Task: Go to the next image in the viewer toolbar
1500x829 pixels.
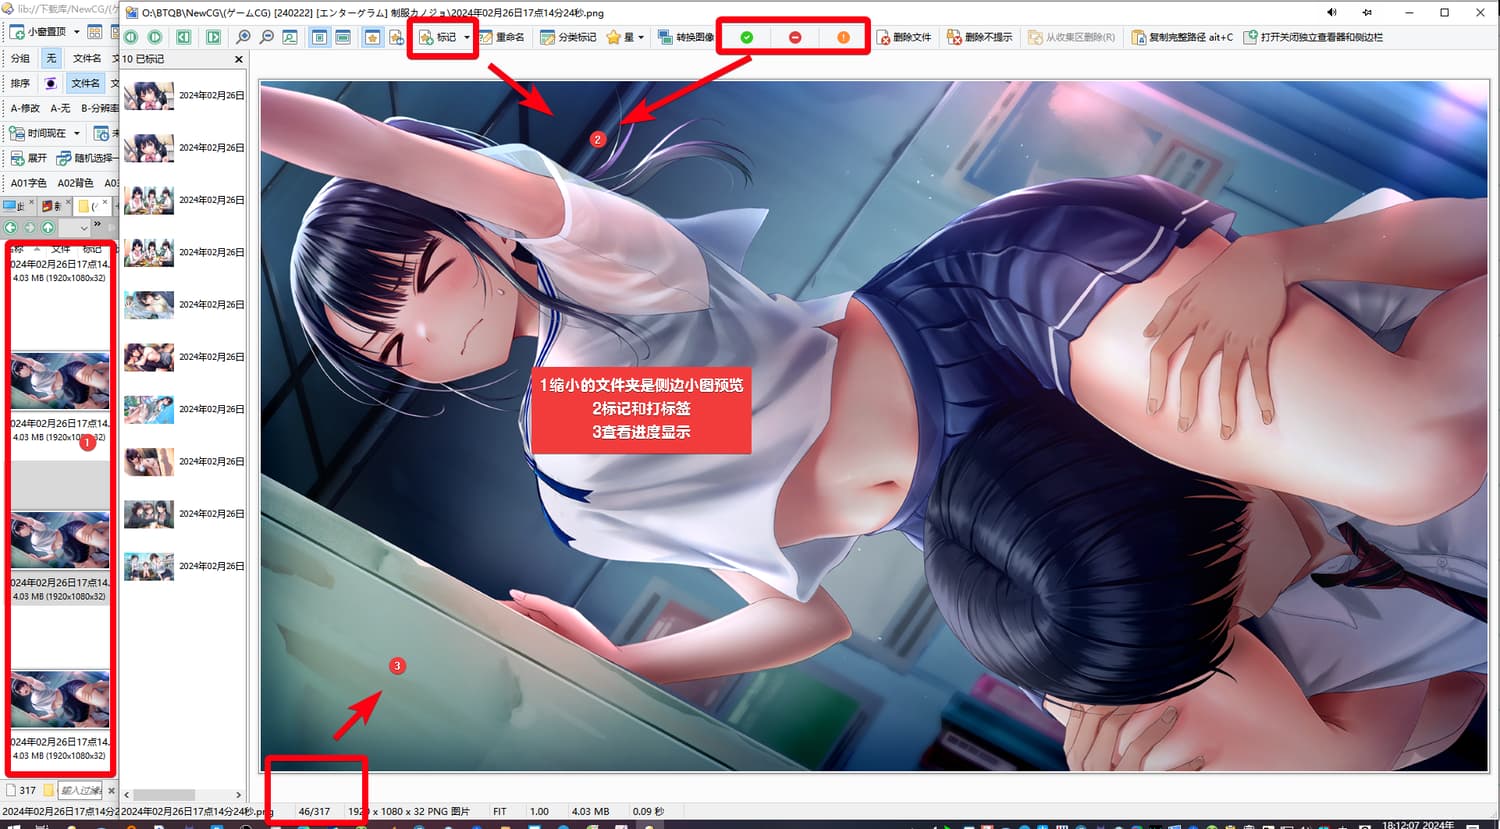Action: 155,37
